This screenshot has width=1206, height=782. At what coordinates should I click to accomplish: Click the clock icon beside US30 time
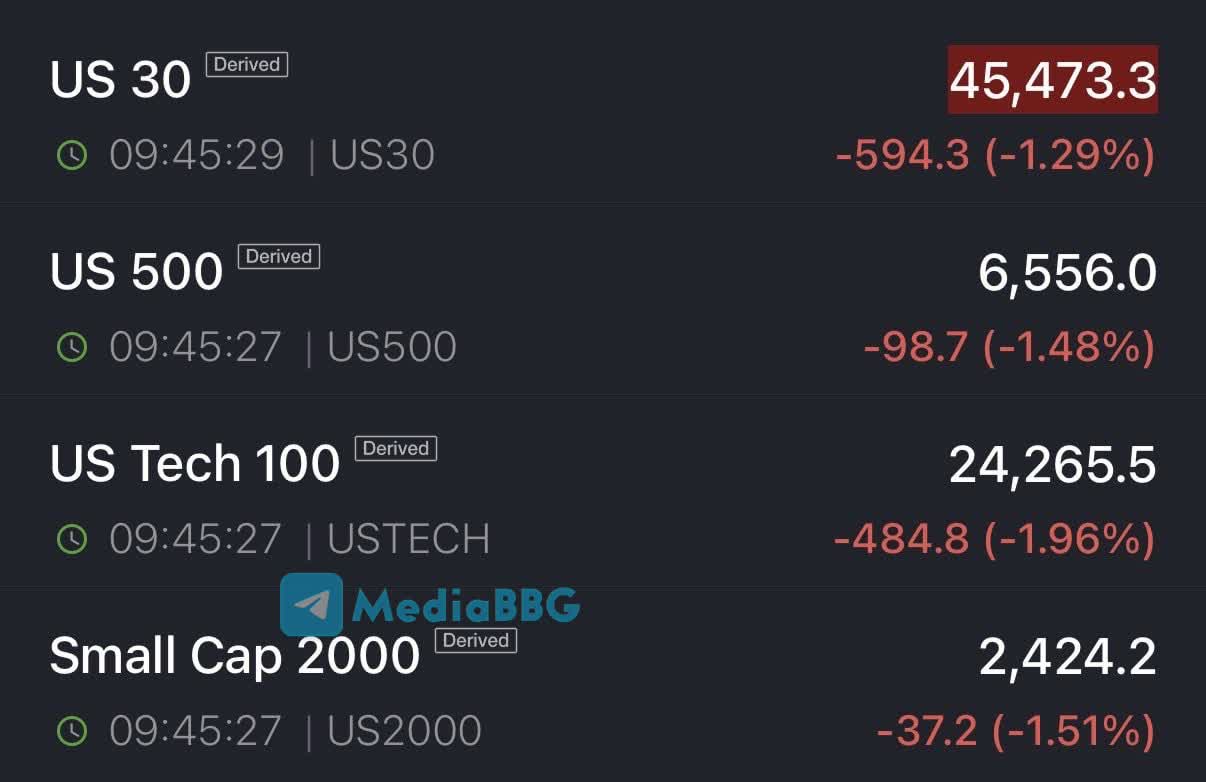[72, 155]
